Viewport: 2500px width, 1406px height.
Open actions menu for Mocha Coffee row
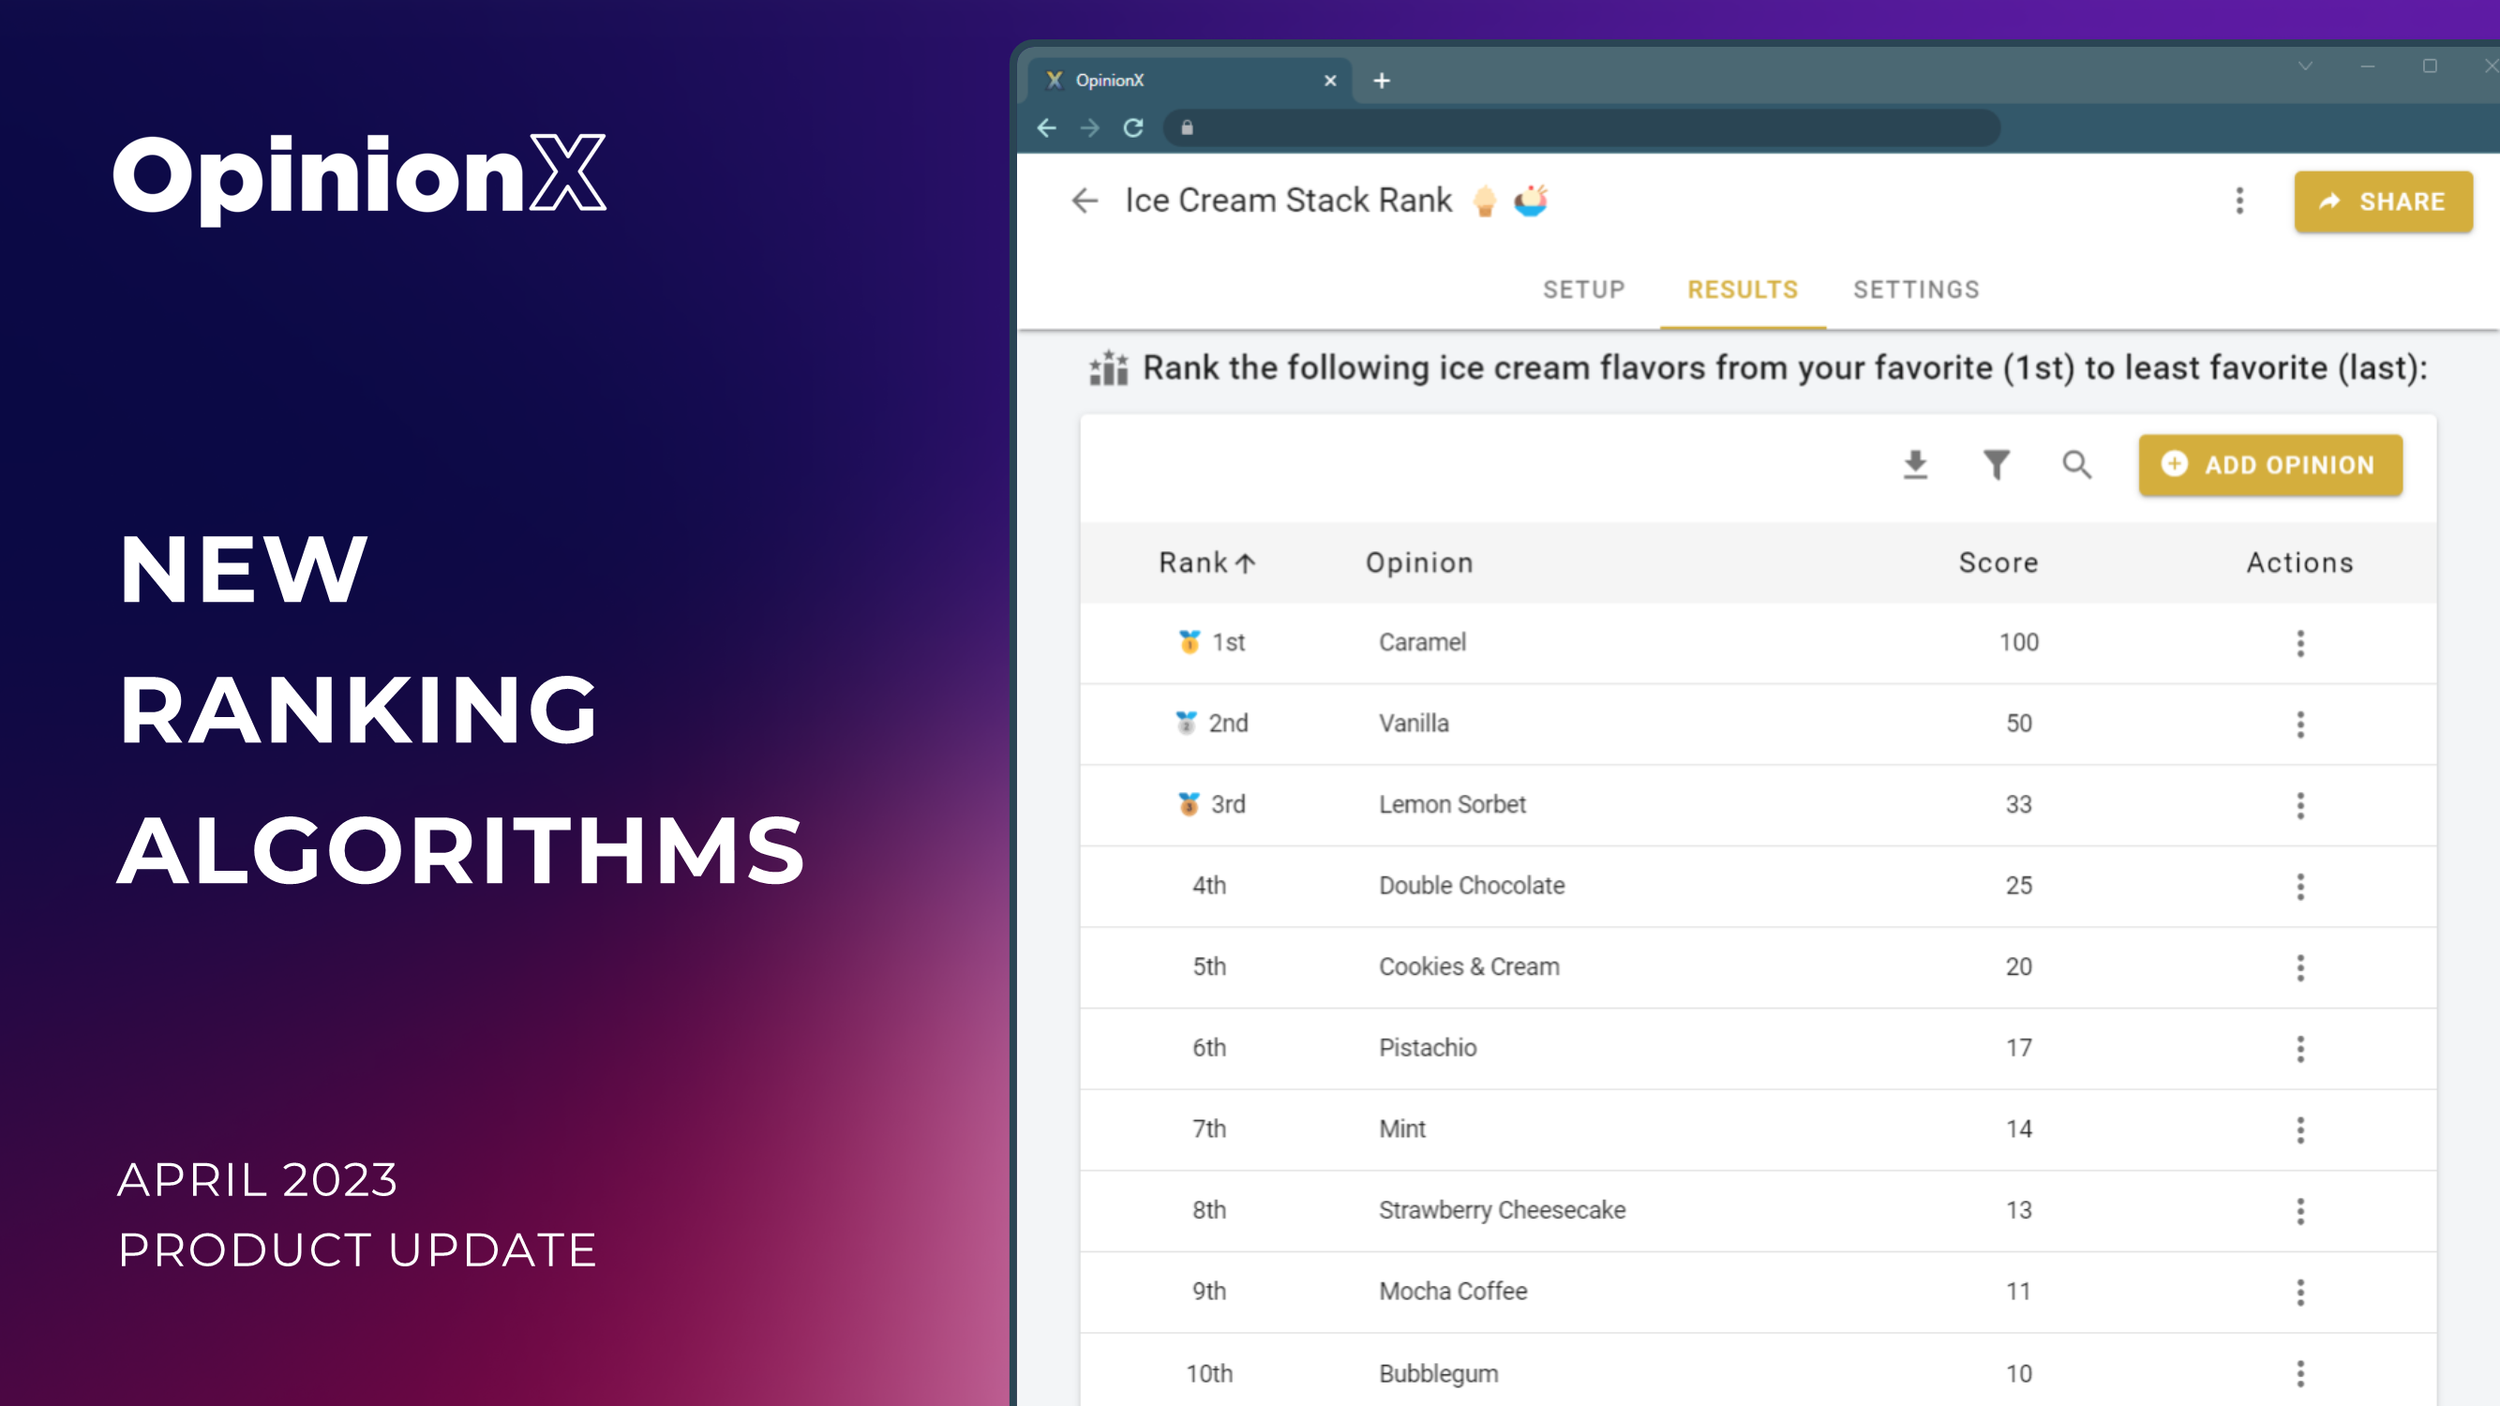[2300, 1292]
